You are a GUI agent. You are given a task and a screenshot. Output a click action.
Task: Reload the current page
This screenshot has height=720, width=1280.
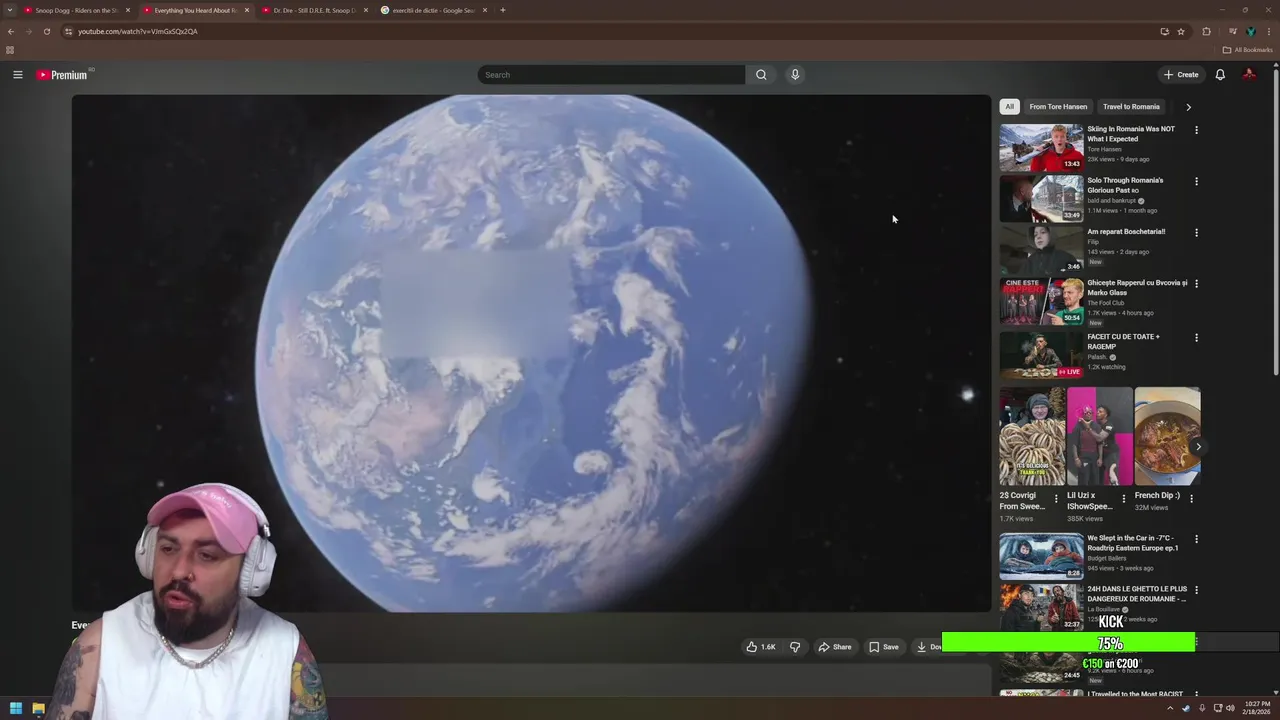[46, 31]
